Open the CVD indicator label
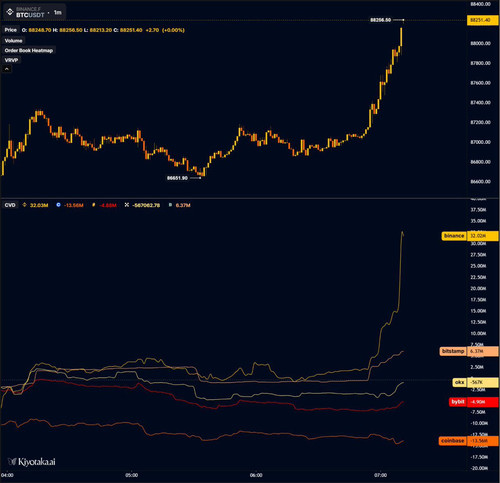 coord(10,205)
